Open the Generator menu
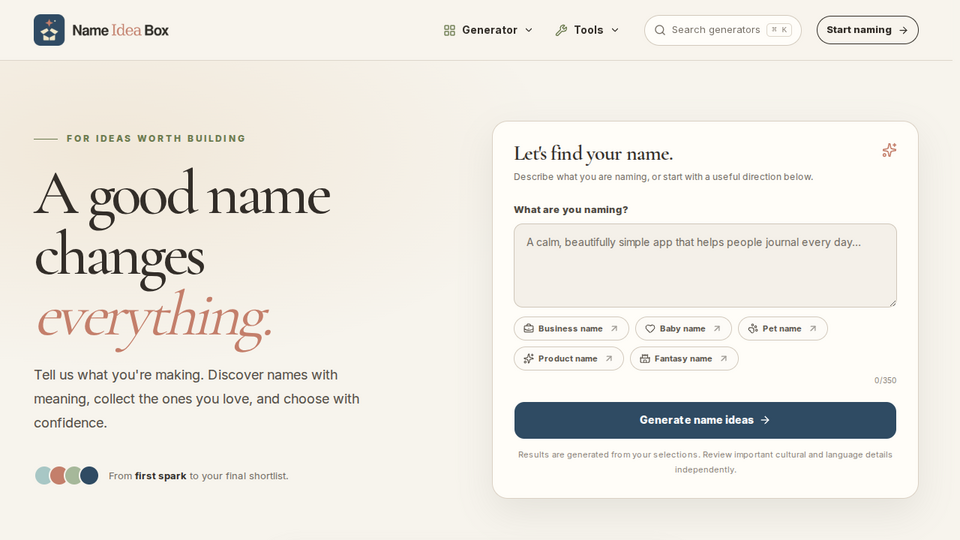Viewport: 960px width, 540px height. click(488, 30)
